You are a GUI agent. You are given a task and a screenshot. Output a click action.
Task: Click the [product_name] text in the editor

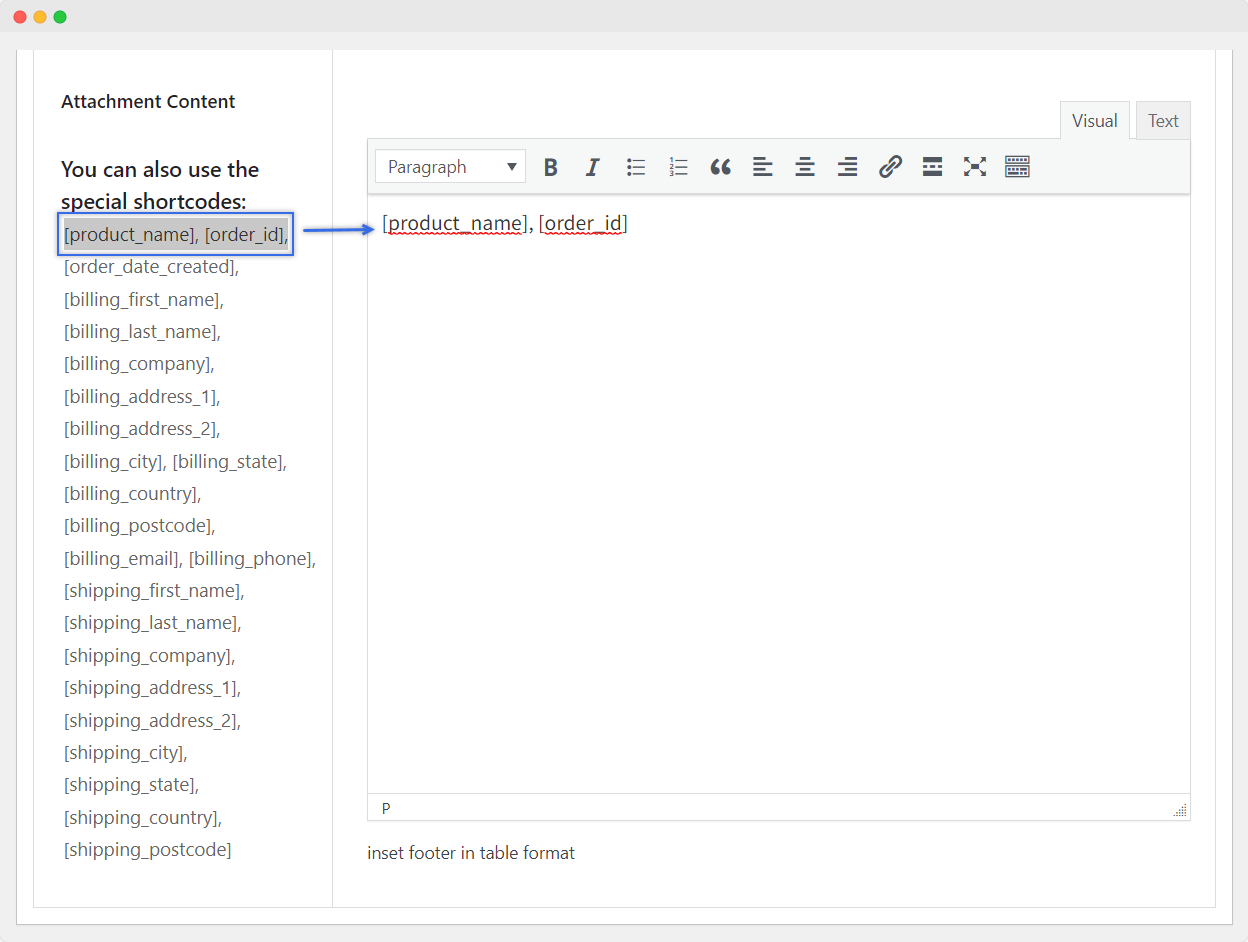click(454, 224)
